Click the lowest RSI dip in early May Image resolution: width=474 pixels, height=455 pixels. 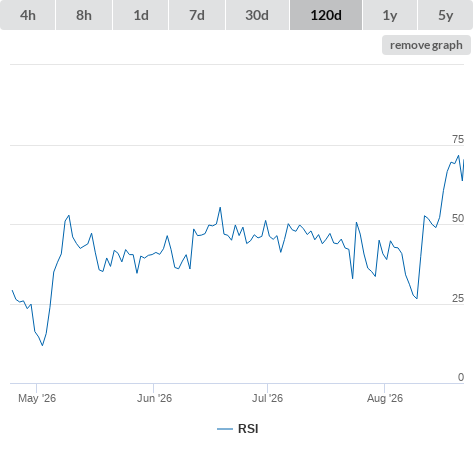pos(42,345)
